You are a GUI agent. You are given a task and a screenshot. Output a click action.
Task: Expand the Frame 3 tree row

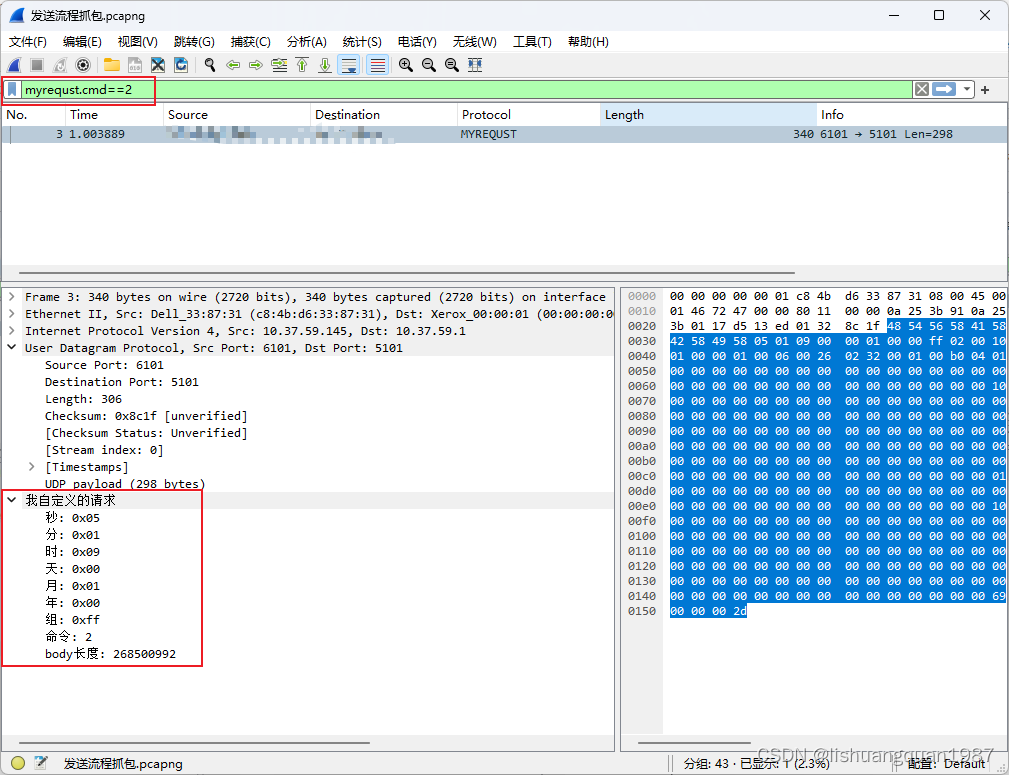pos(12,297)
